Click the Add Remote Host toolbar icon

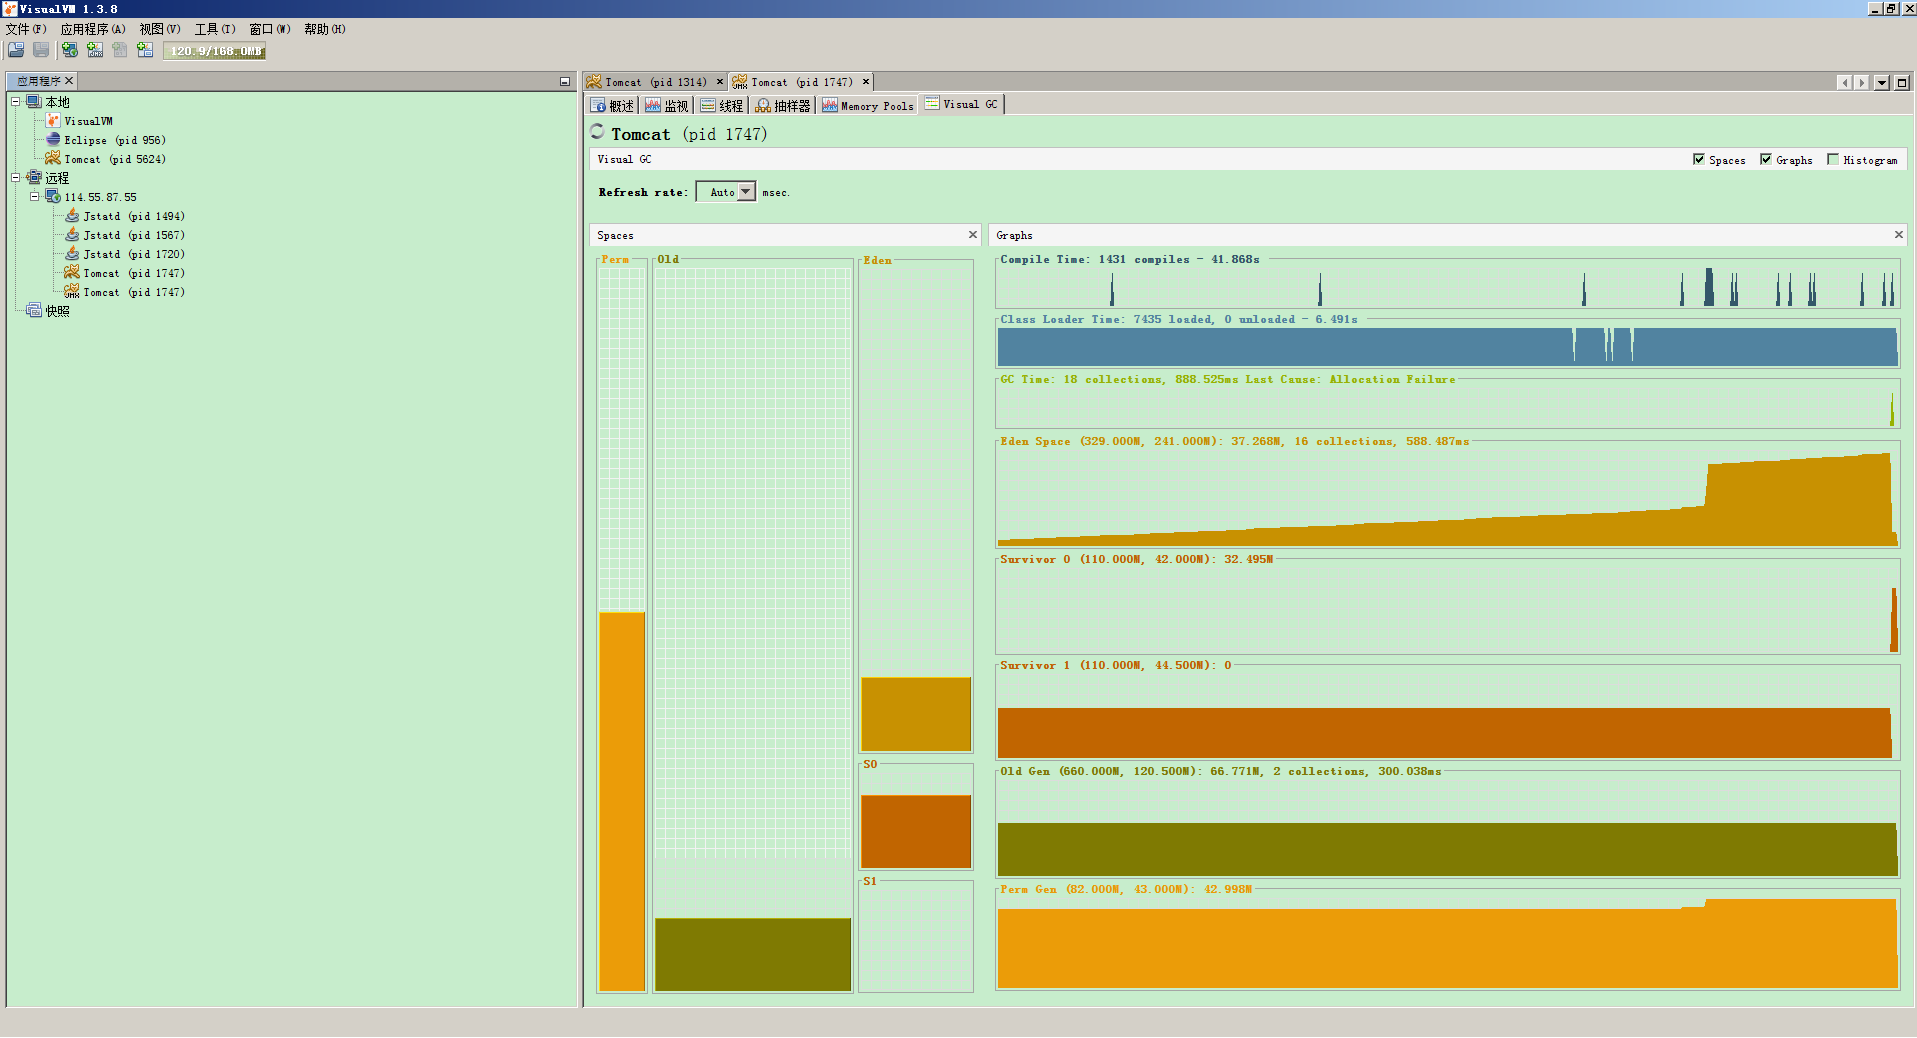(69, 50)
